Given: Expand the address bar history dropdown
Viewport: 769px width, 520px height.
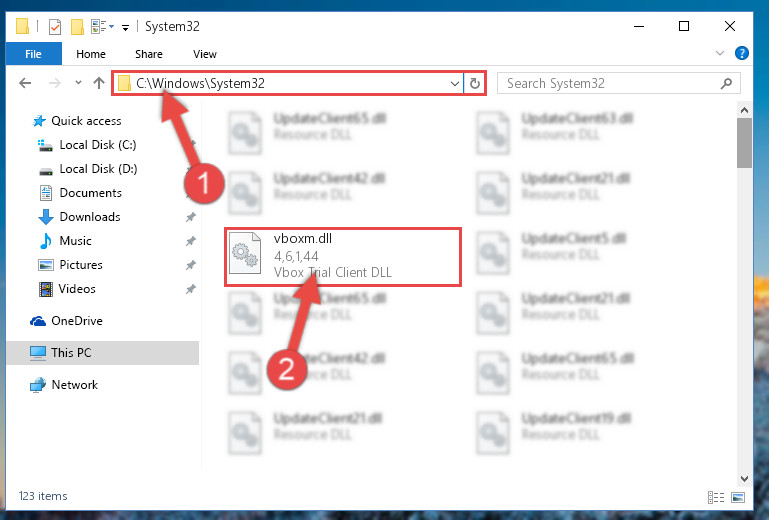Looking at the screenshot, I should coord(455,83).
